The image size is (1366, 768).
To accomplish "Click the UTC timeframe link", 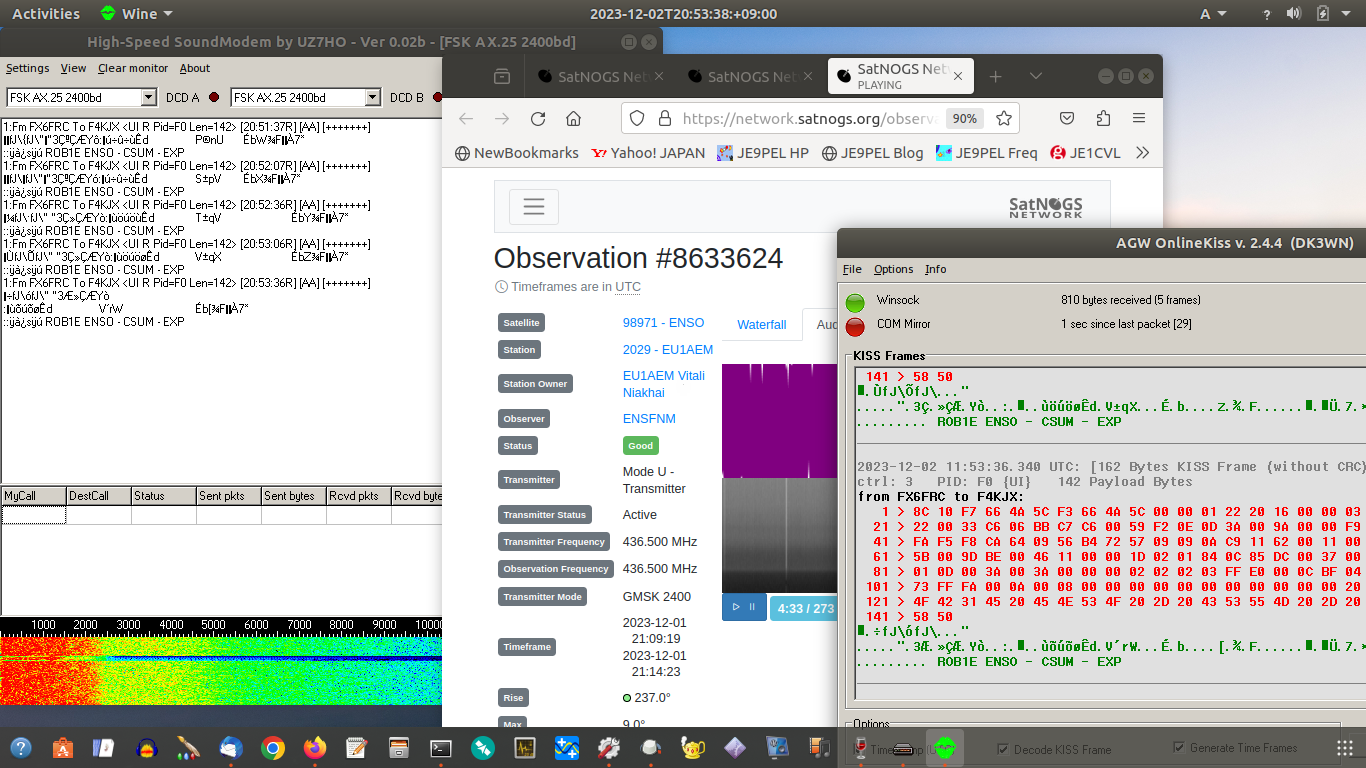I will pyautogui.click(x=628, y=287).
